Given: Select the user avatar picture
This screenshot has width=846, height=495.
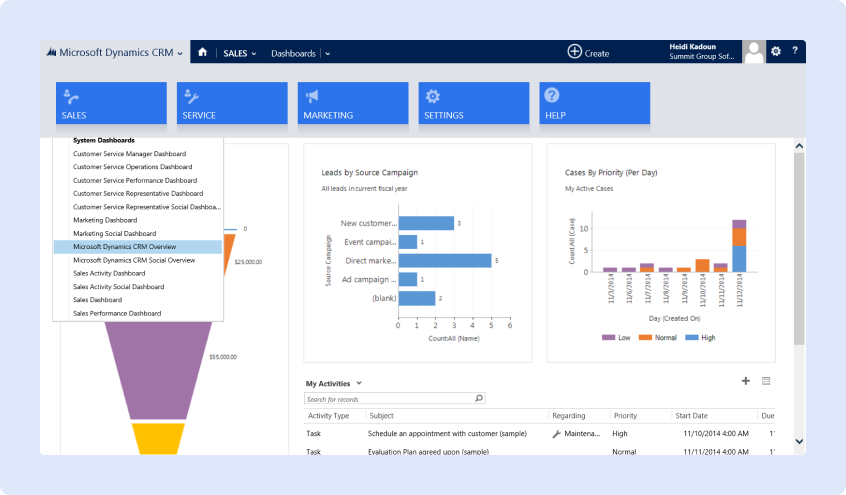Looking at the screenshot, I should tap(754, 52).
